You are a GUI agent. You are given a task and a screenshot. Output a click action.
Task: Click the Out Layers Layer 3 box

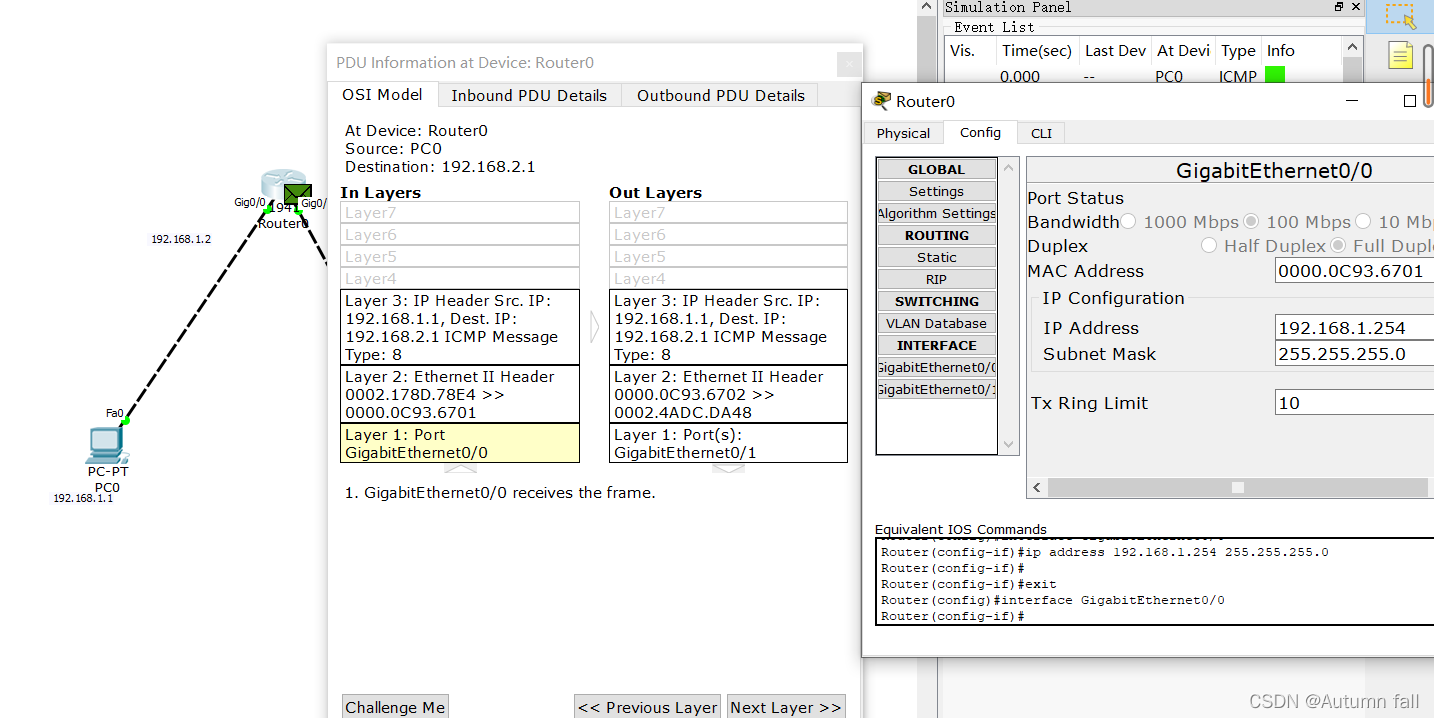pyautogui.click(x=728, y=327)
